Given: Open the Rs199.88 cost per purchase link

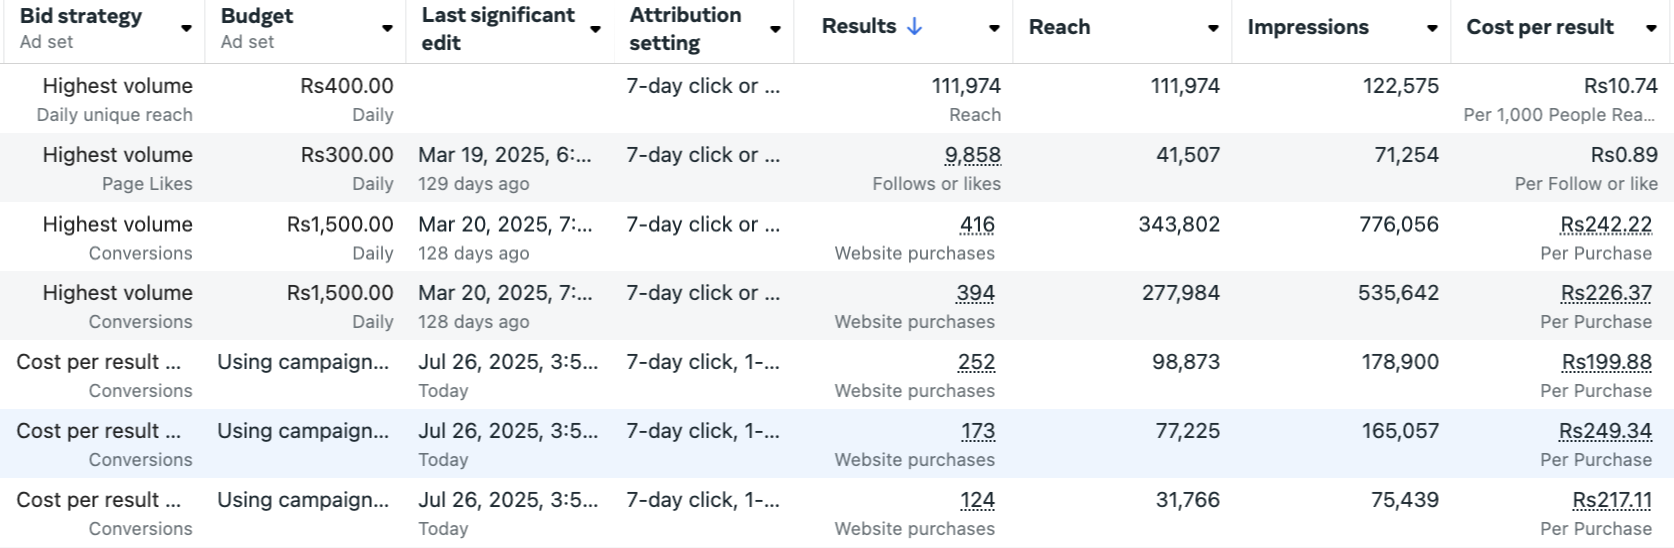Looking at the screenshot, I should point(1606,362).
